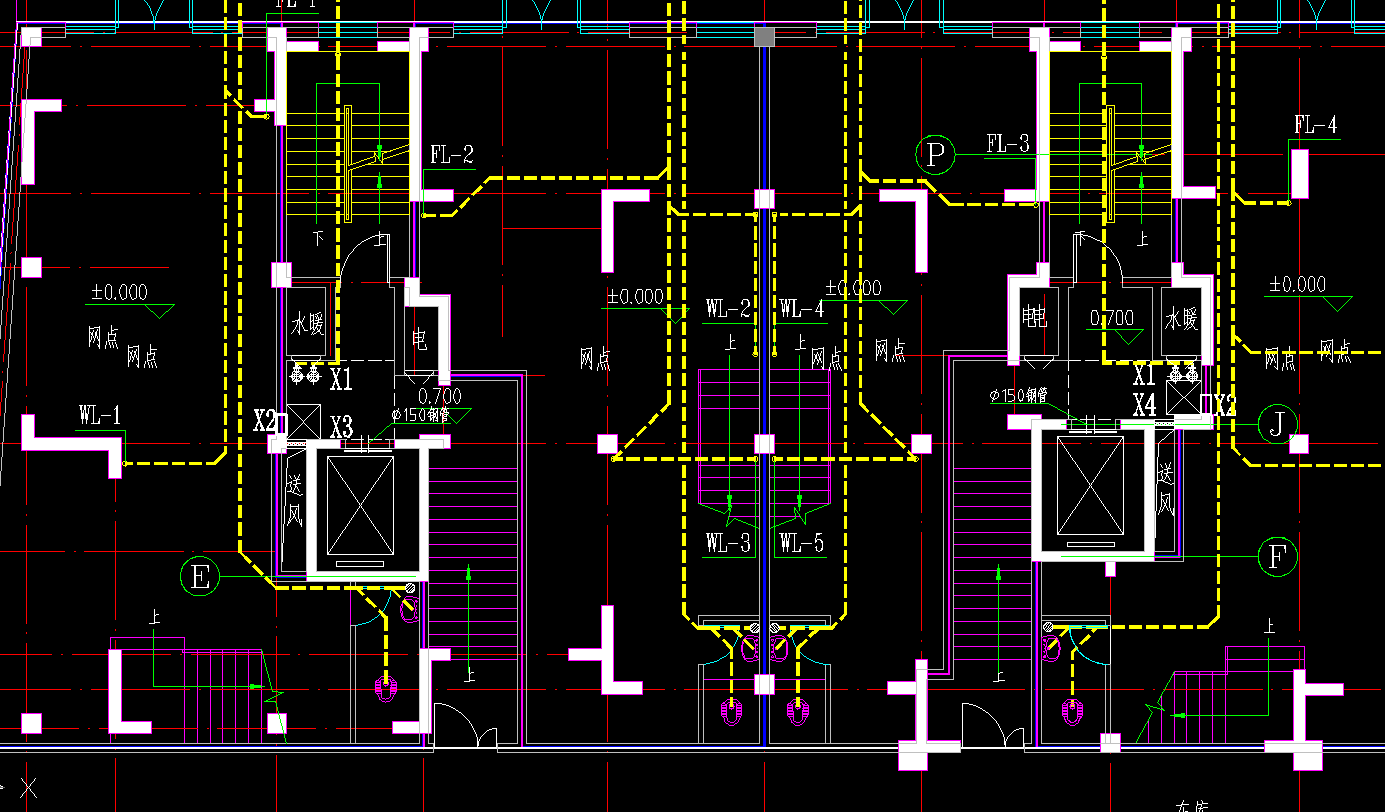
Task: Click the gray grip square atop the central blue pipe
Action: point(764,37)
